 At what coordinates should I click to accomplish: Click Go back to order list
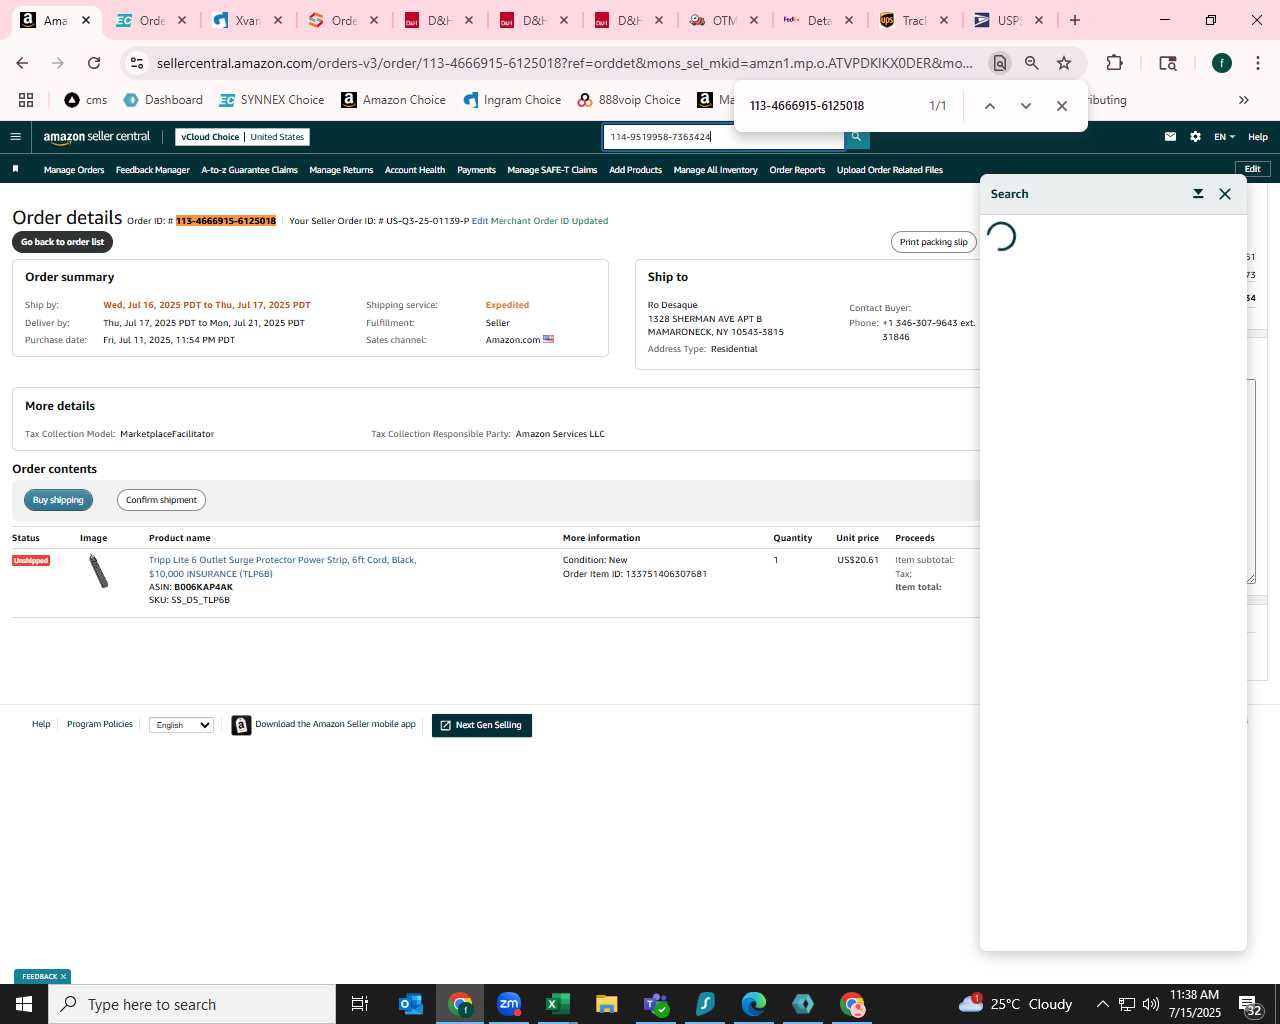pos(62,242)
